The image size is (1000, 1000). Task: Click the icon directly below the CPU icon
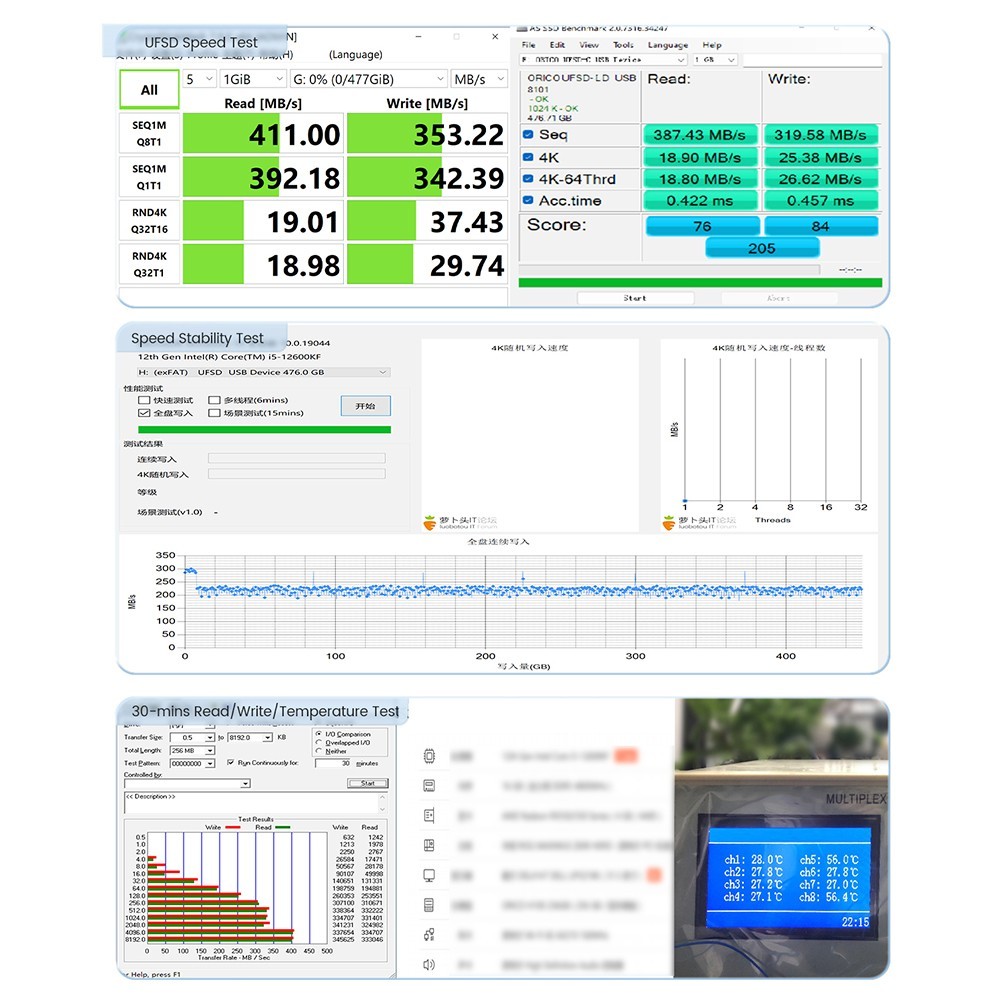(429, 785)
